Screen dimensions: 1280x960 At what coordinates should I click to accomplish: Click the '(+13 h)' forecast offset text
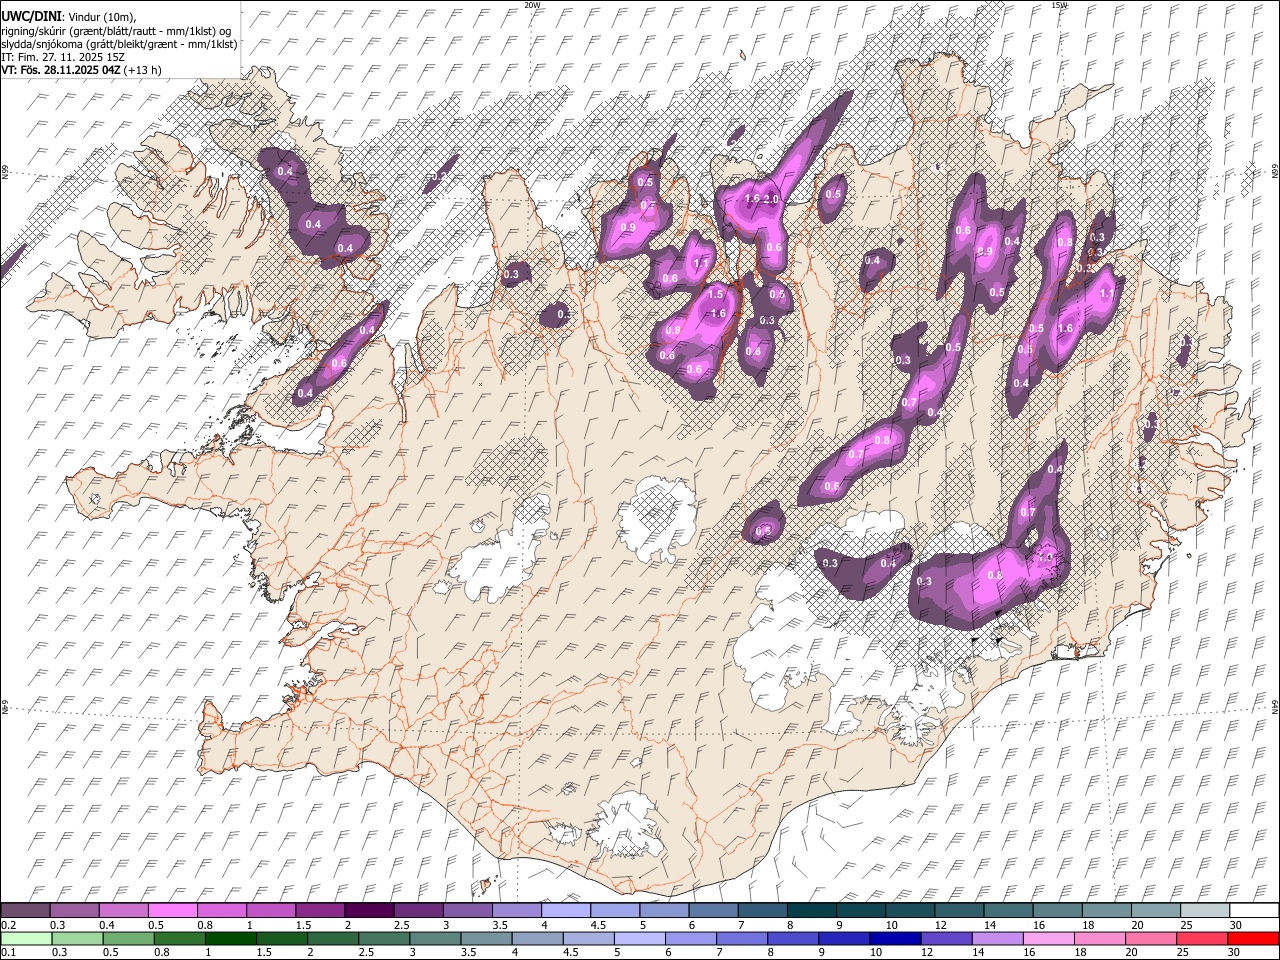coord(143,70)
